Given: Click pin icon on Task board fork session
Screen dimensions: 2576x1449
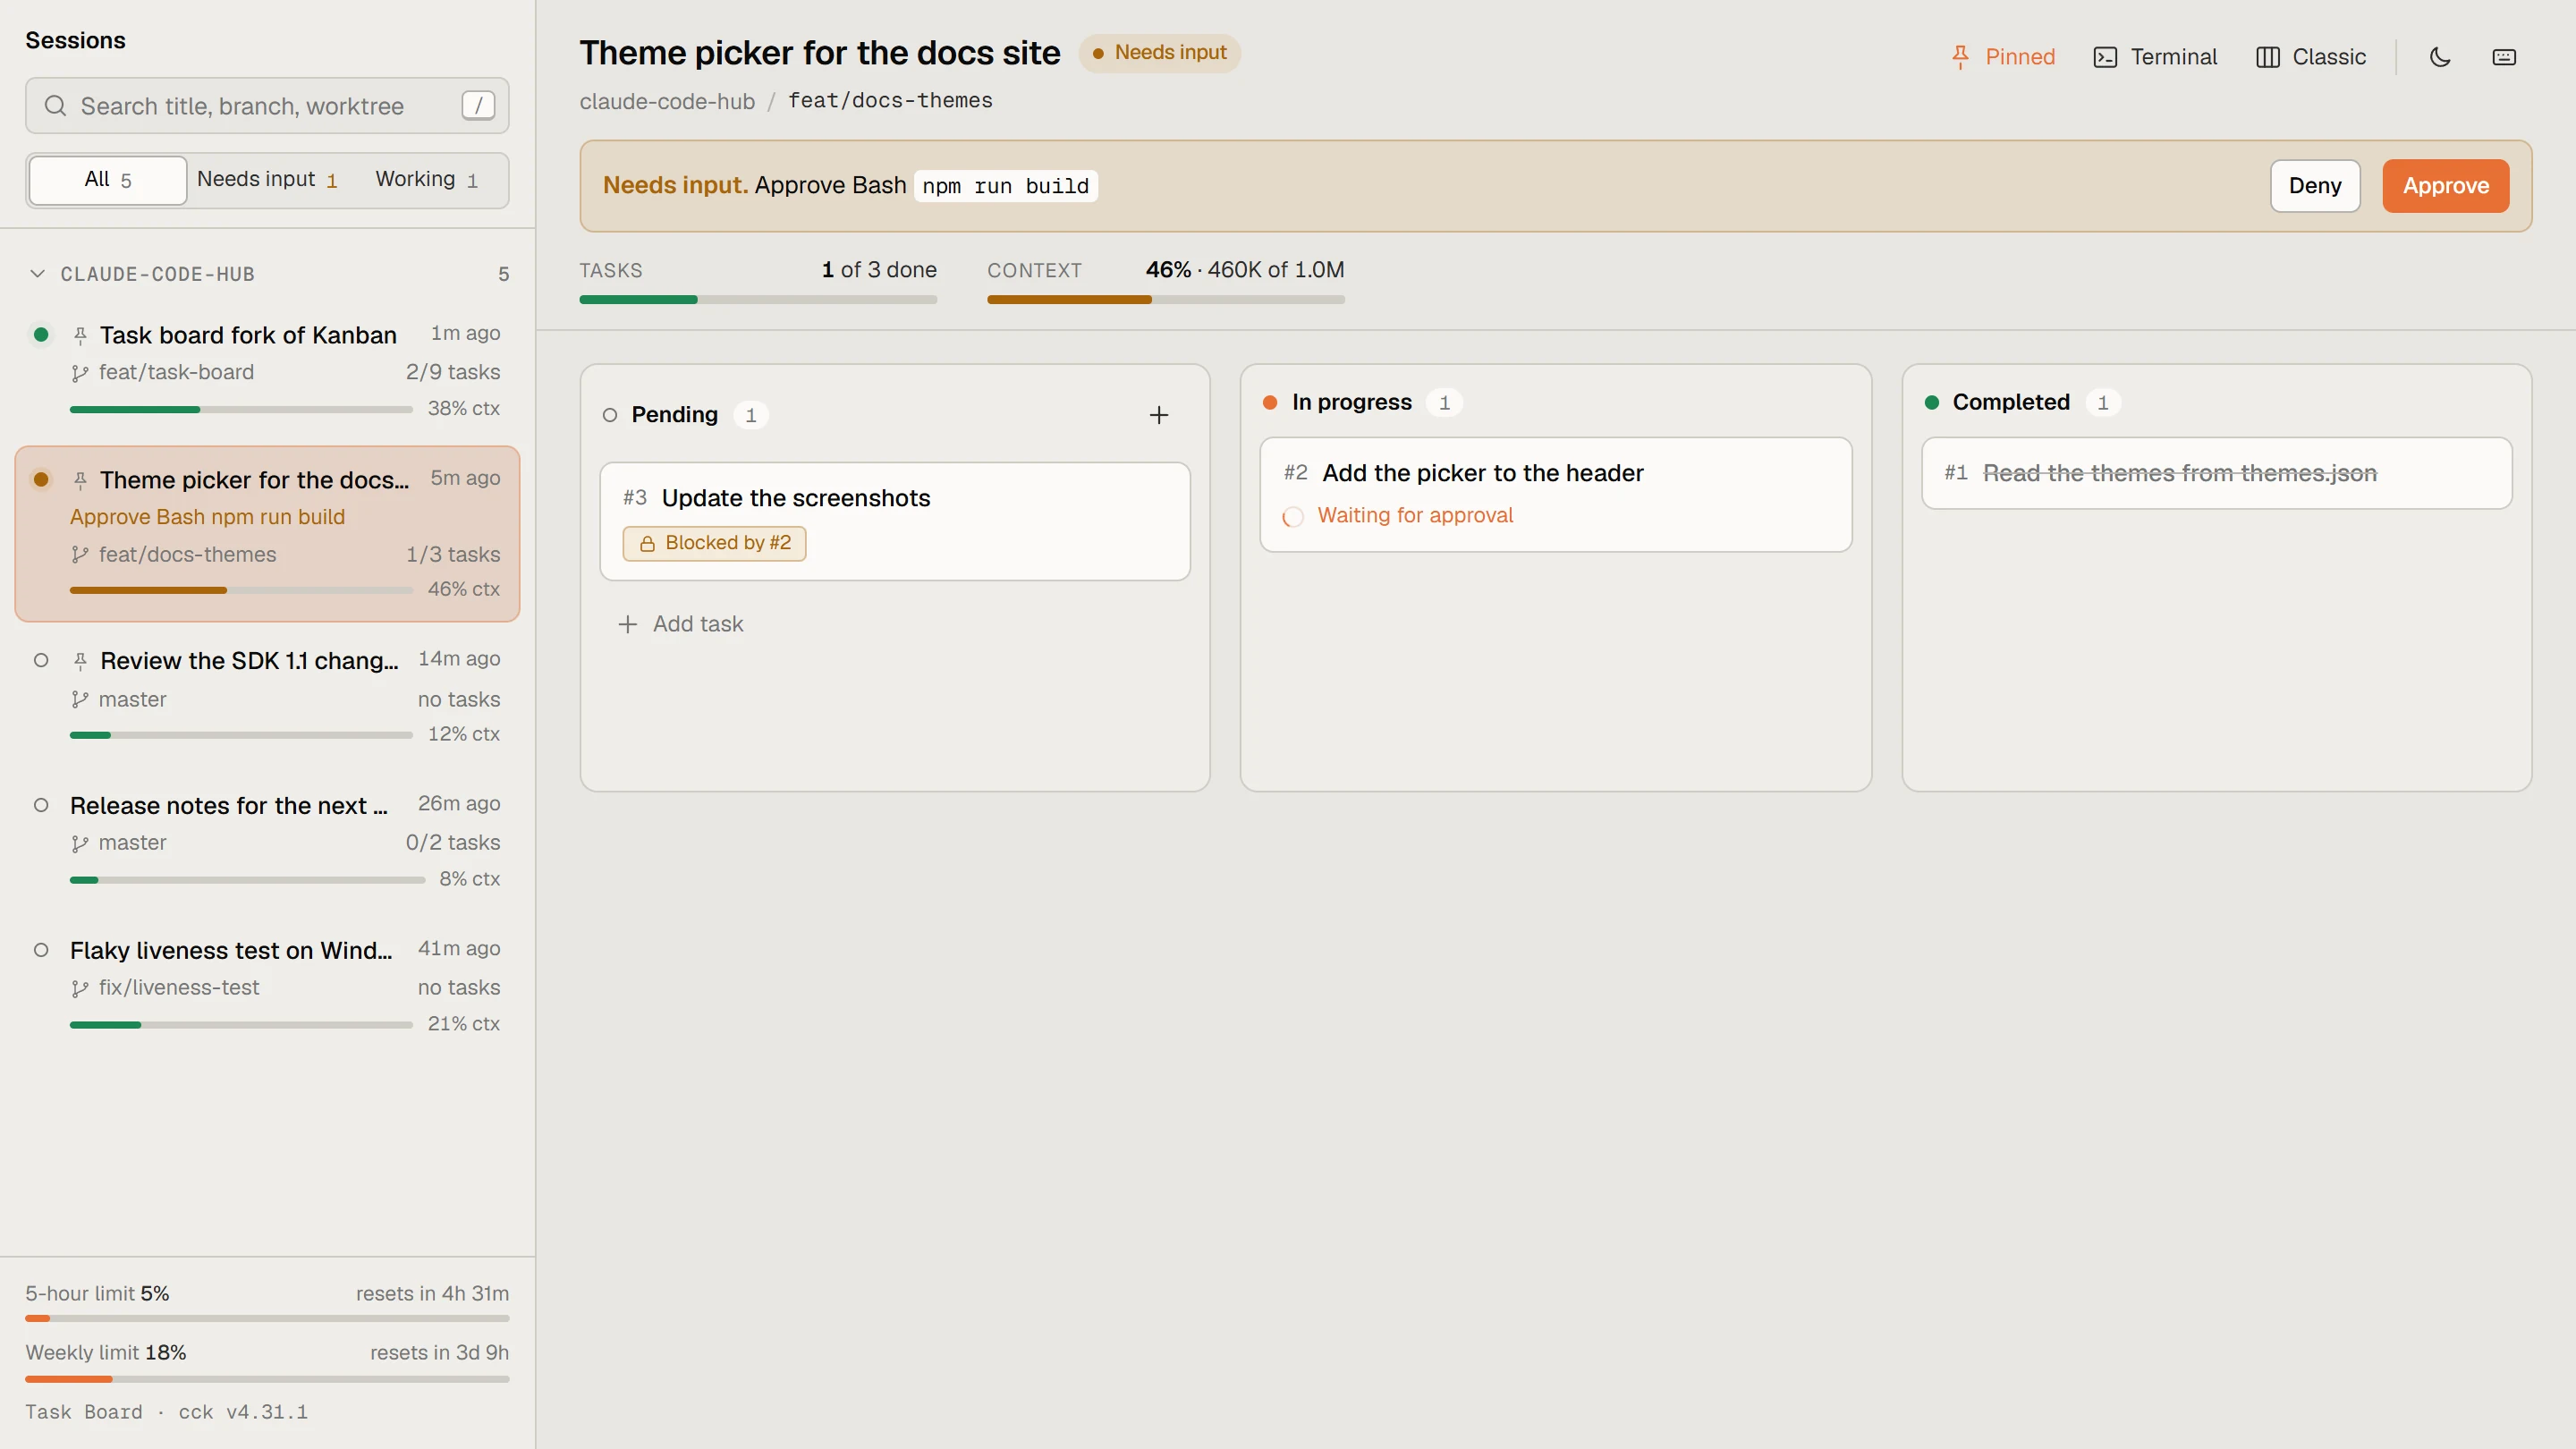Looking at the screenshot, I should tap(80, 335).
